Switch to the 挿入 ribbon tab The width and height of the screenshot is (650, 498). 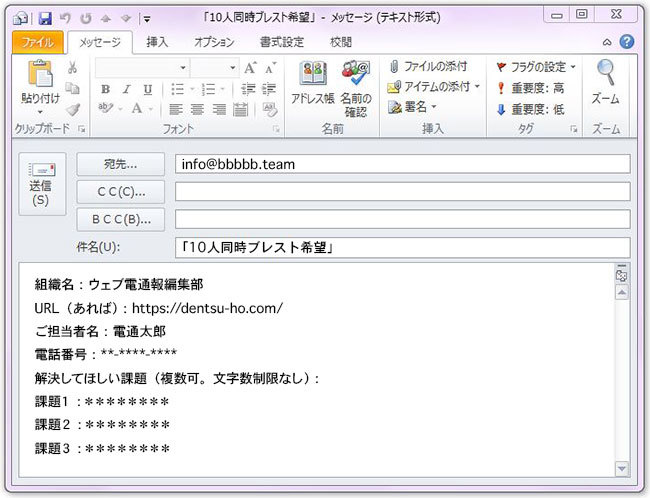pos(157,42)
